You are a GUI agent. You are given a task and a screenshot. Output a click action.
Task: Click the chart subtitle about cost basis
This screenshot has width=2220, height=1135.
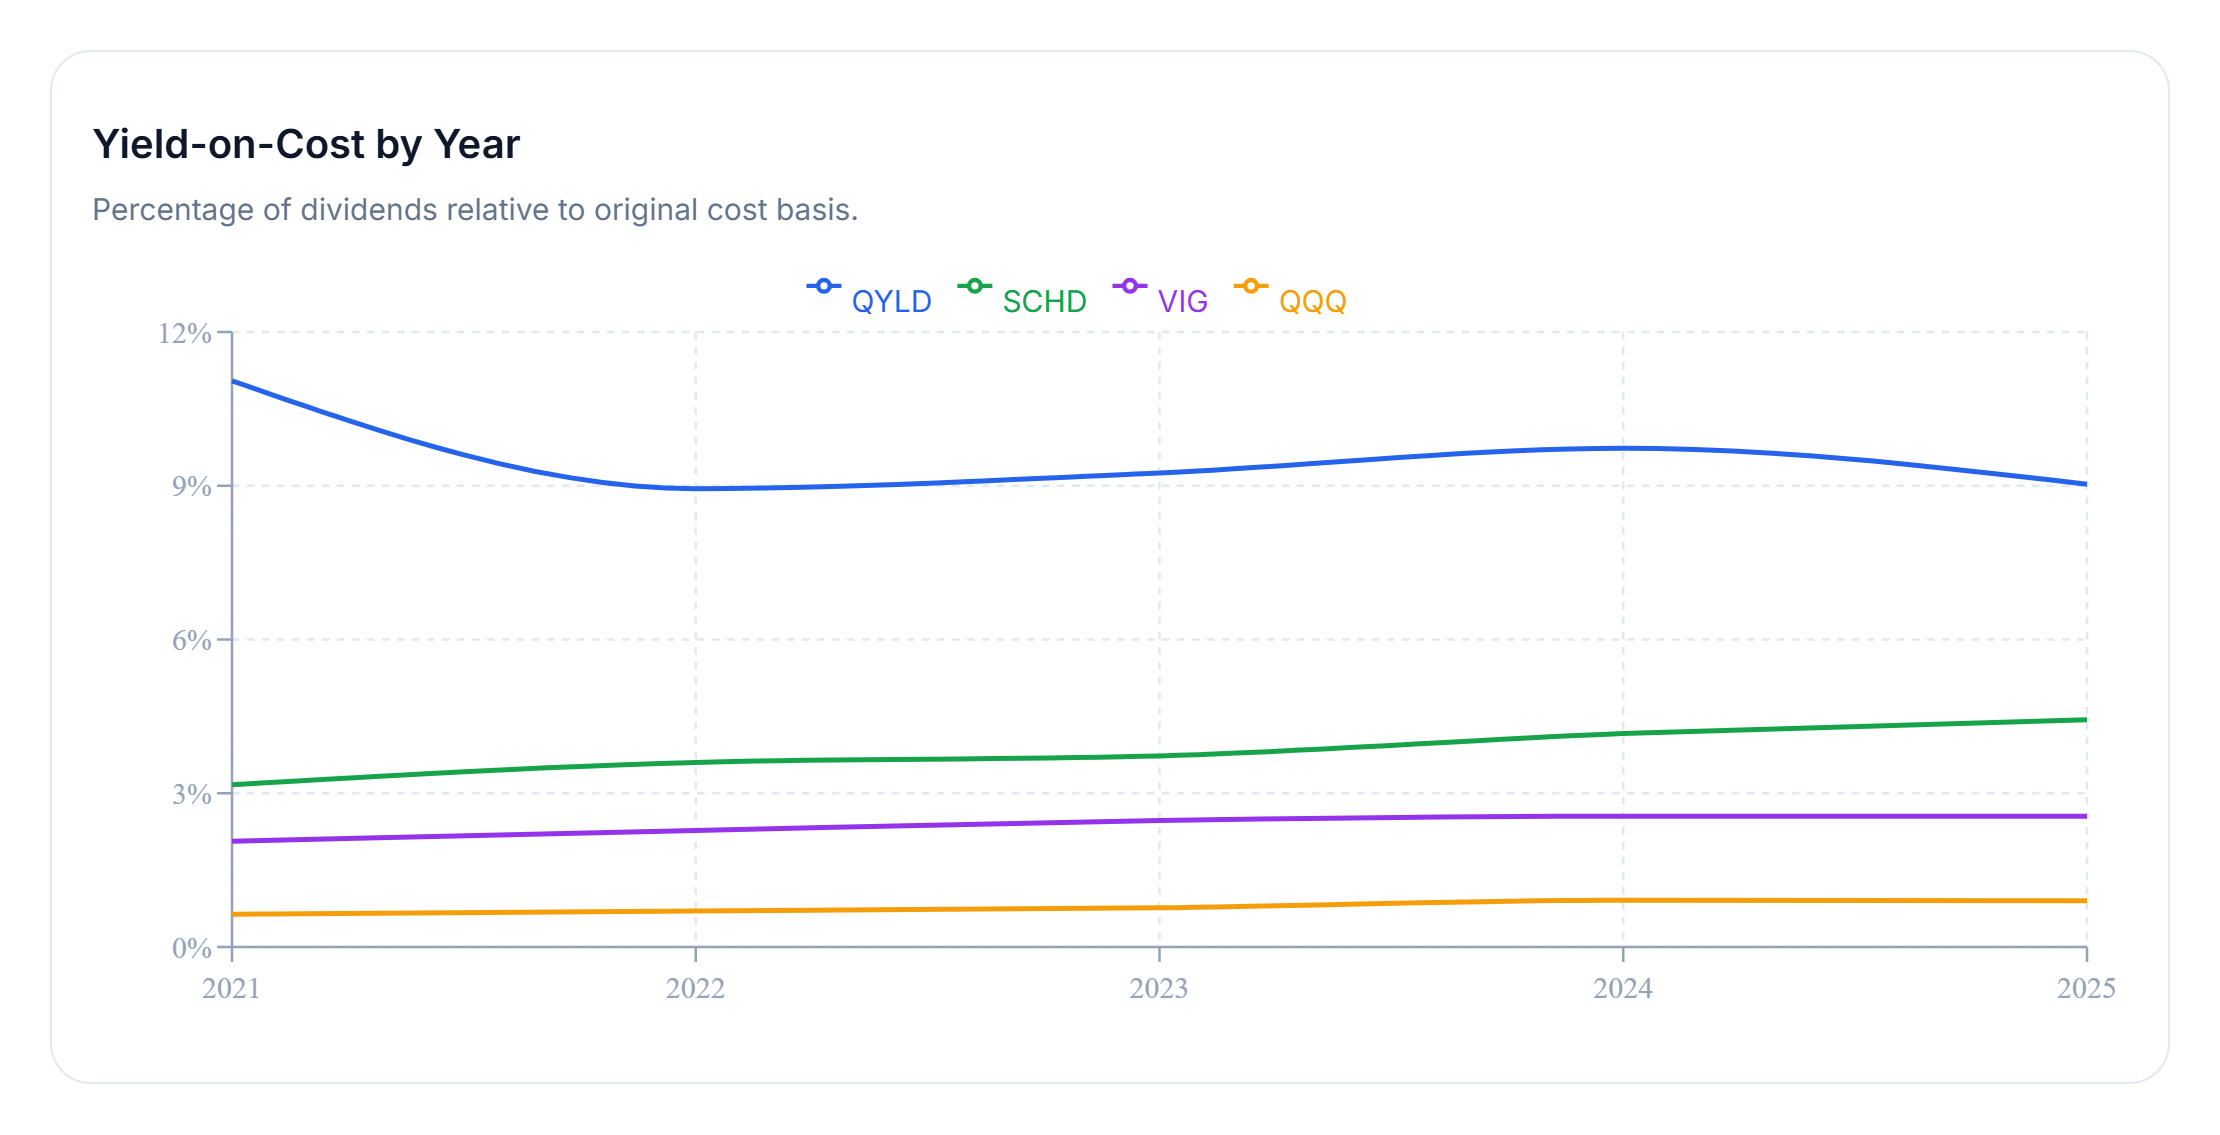pos(475,210)
